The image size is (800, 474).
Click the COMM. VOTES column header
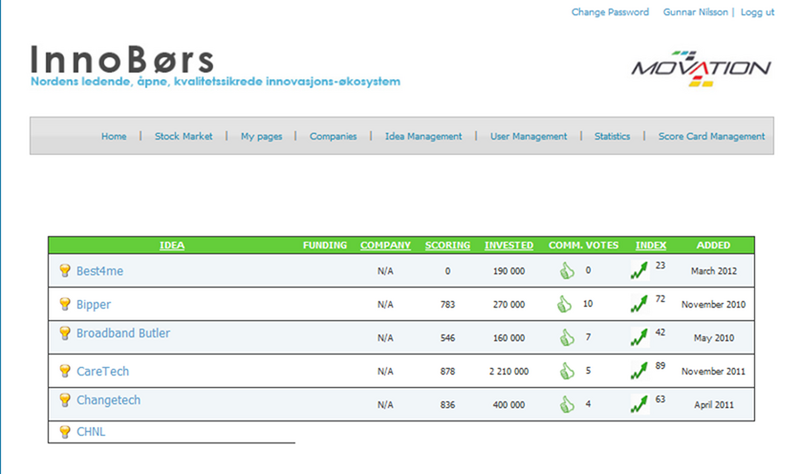click(584, 245)
